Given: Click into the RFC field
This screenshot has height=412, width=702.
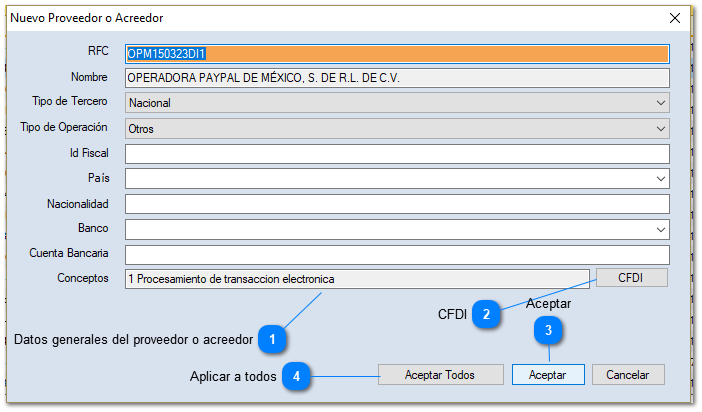Looking at the screenshot, I should [396, 54].
